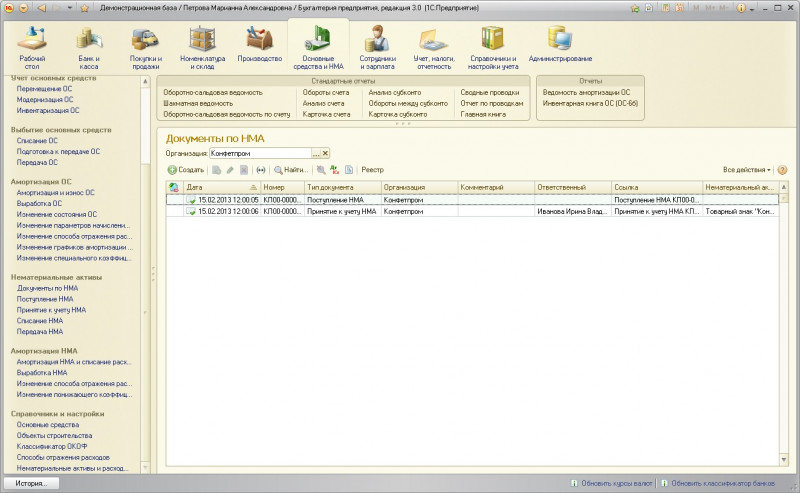Open the Все действия dropdown
This screenshot has width=800, height=493.
pyautogui.click(x=746, y=170)
